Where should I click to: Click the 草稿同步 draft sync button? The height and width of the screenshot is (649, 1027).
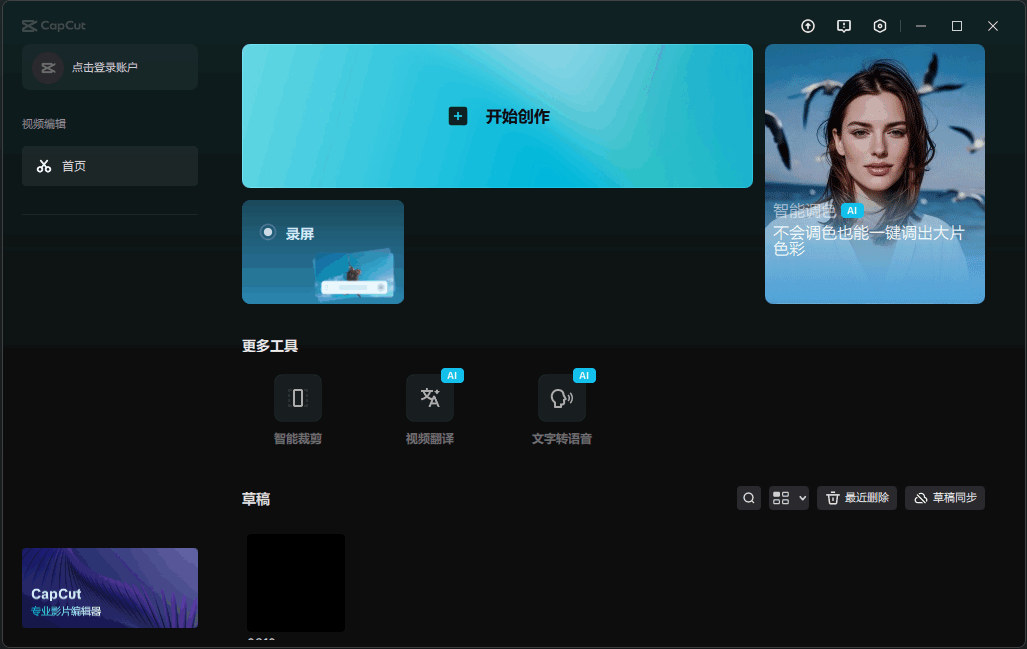tap(945, 498)
